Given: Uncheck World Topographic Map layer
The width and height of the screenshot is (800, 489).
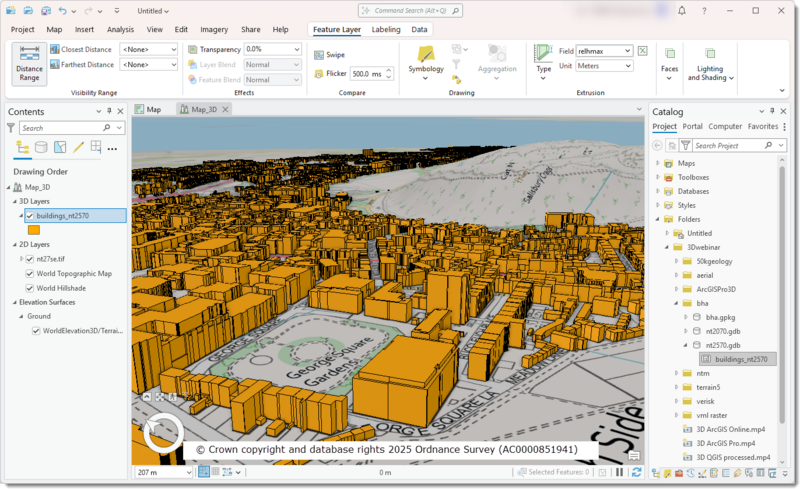Looking at the screenshot, I should click(x=30, y=274).
